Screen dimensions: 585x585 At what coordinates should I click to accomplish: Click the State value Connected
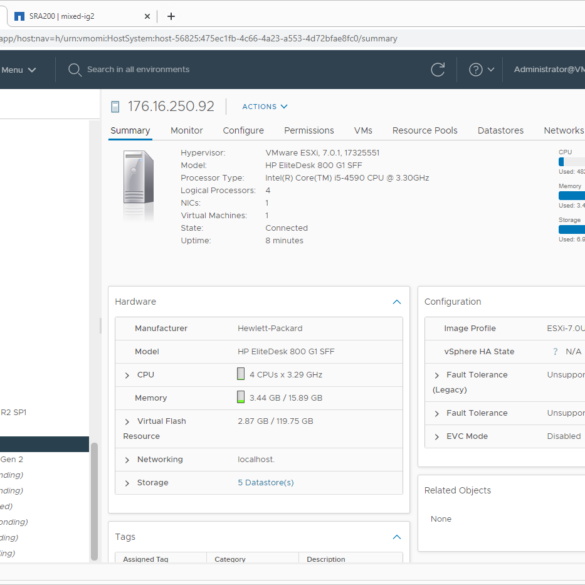click(287, 228)
